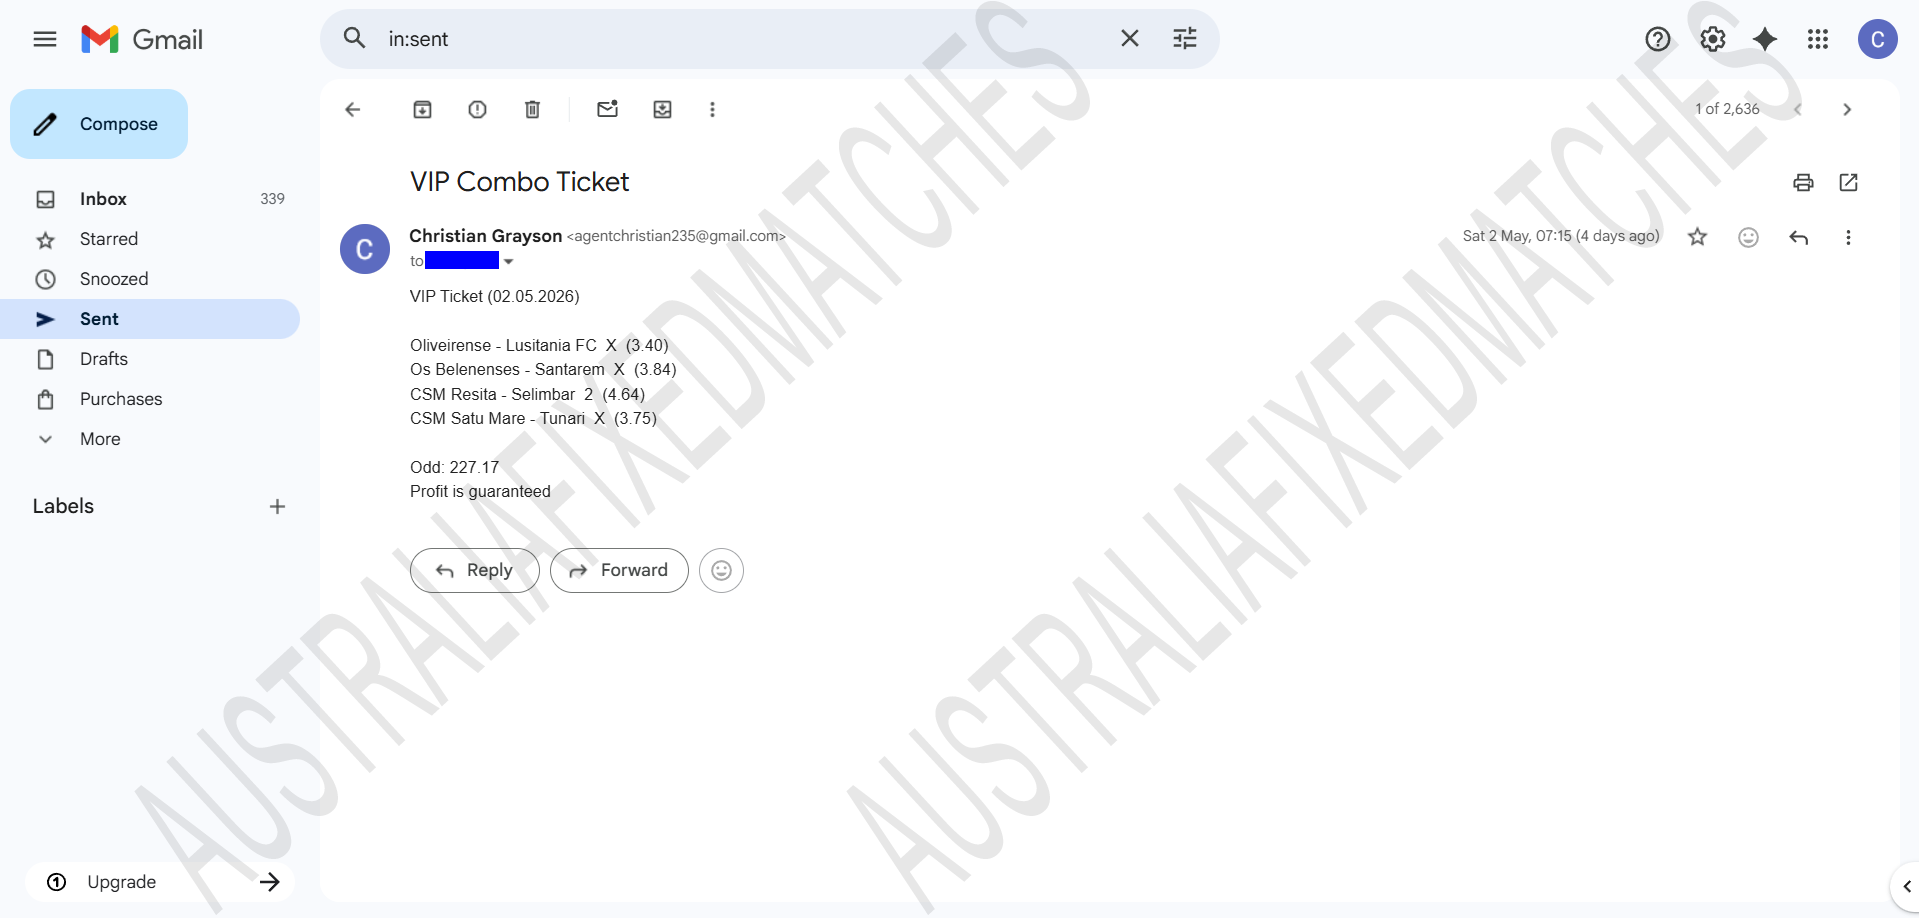Clear the search with the X icon

click(1130, 38)
